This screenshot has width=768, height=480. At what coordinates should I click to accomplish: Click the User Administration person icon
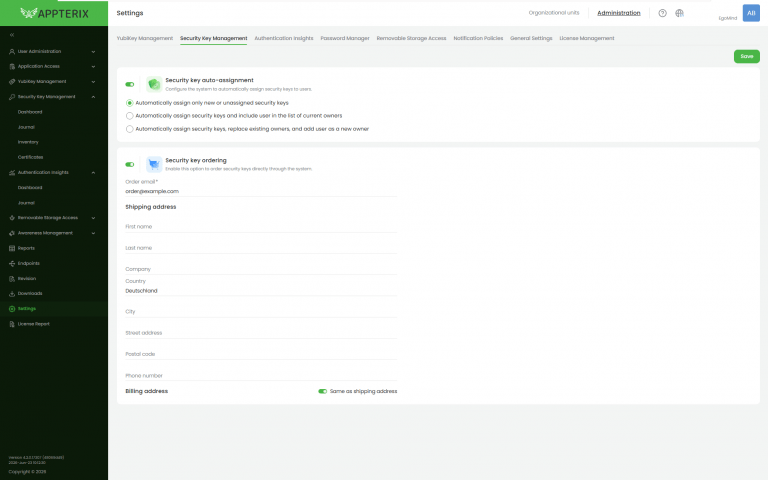12,51
